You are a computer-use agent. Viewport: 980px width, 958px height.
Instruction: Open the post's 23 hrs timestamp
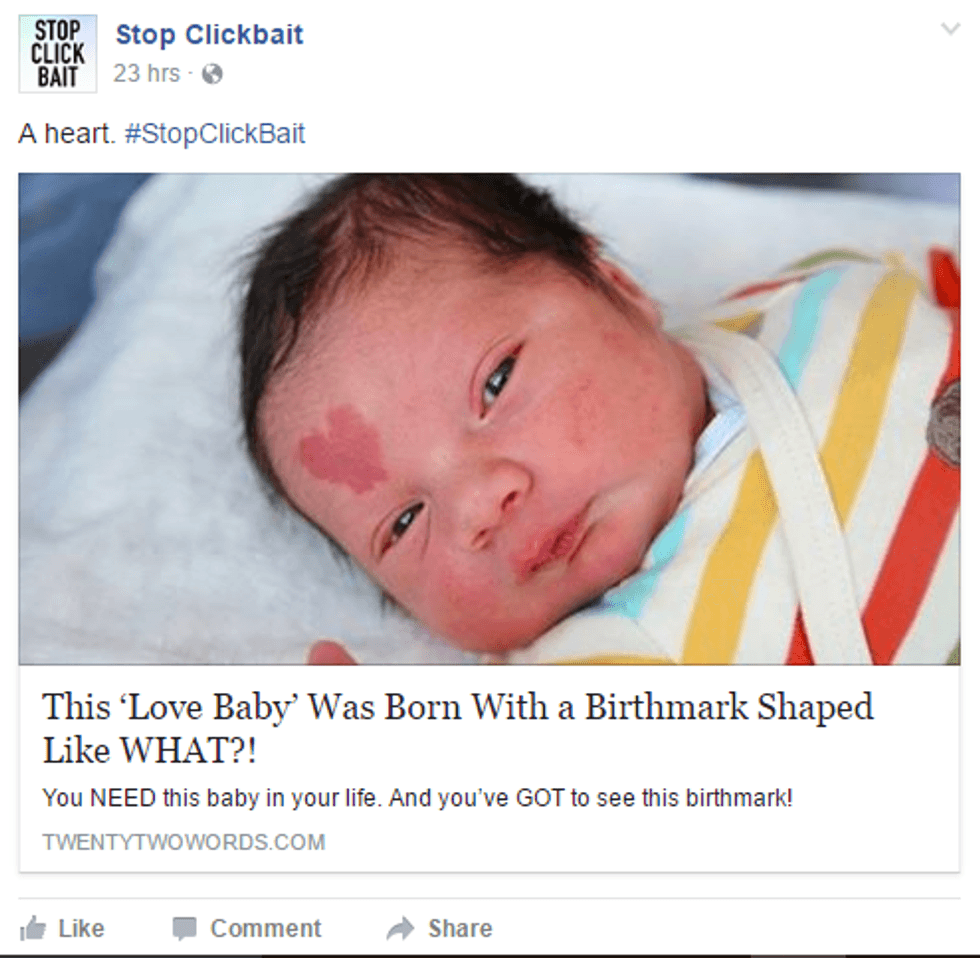coord(147,74)
